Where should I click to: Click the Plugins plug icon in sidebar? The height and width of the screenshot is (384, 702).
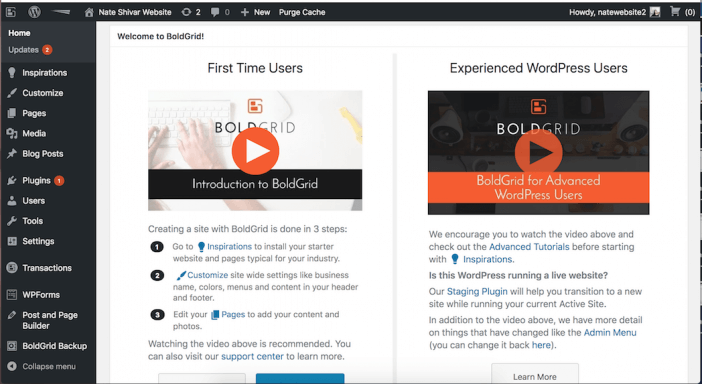(x=12, y=180)
